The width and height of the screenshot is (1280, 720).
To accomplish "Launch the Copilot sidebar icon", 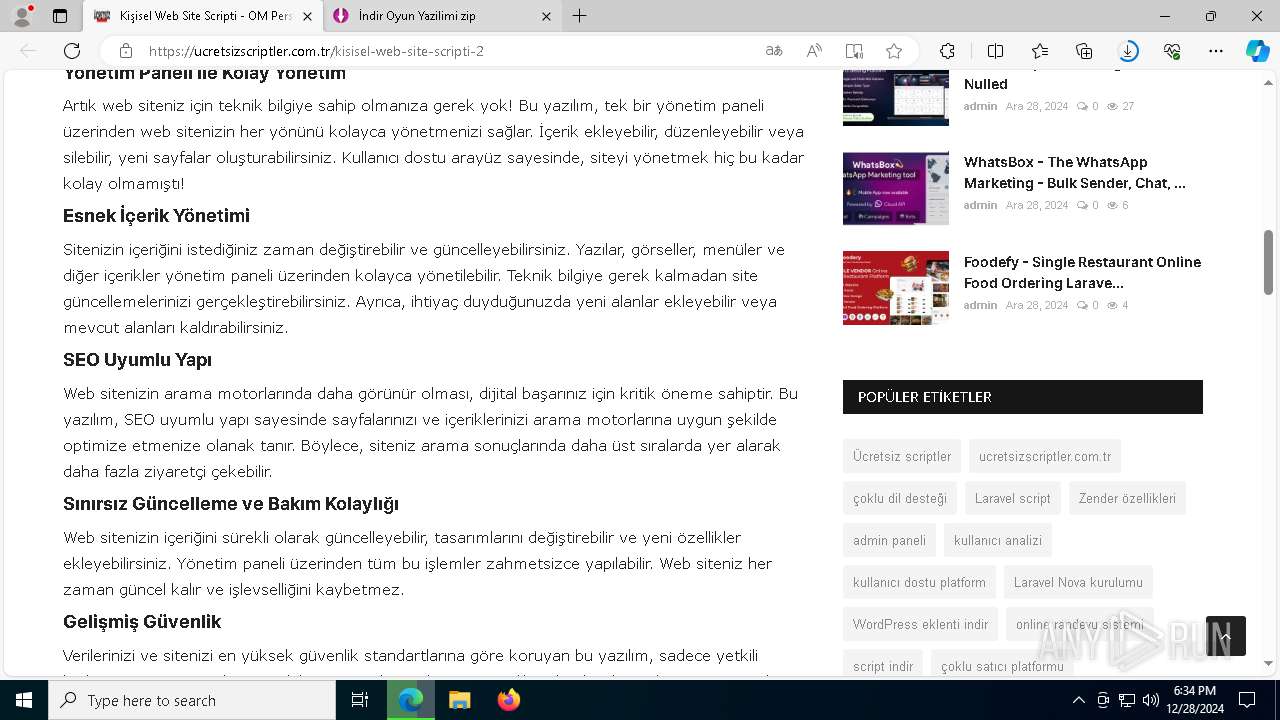I will [x=1257, y=51].
